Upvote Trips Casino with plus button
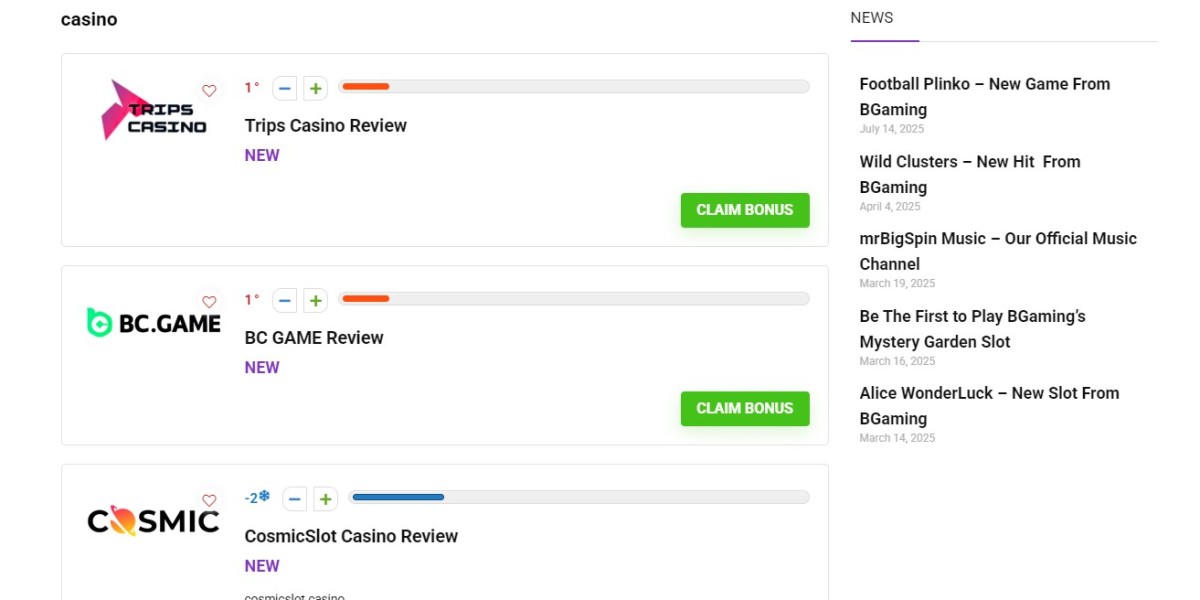1200x600 pixels. [x=315, y=89]
